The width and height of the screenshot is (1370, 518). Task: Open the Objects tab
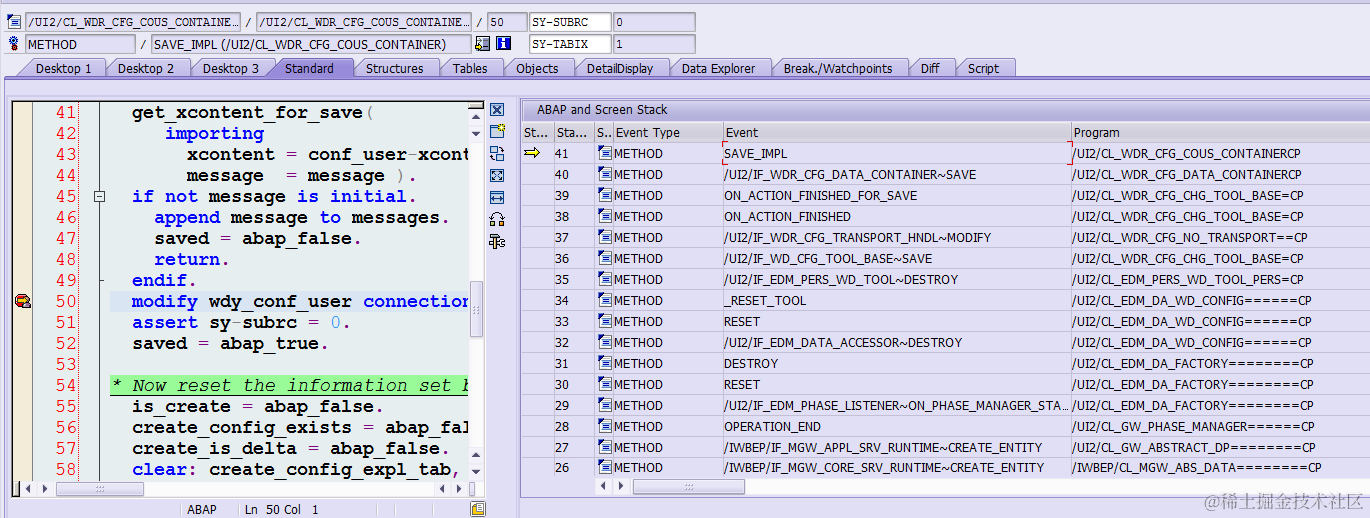[537, 68]
